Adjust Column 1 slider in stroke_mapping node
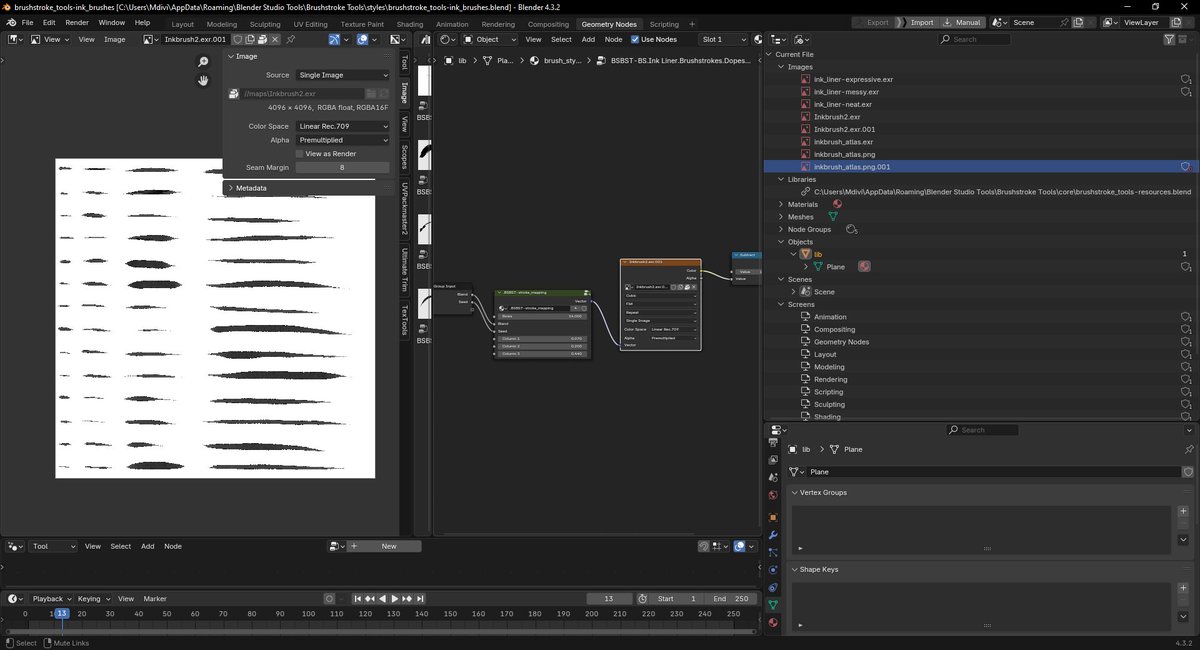The image size is (1200, 650). (x=542, y=339)
